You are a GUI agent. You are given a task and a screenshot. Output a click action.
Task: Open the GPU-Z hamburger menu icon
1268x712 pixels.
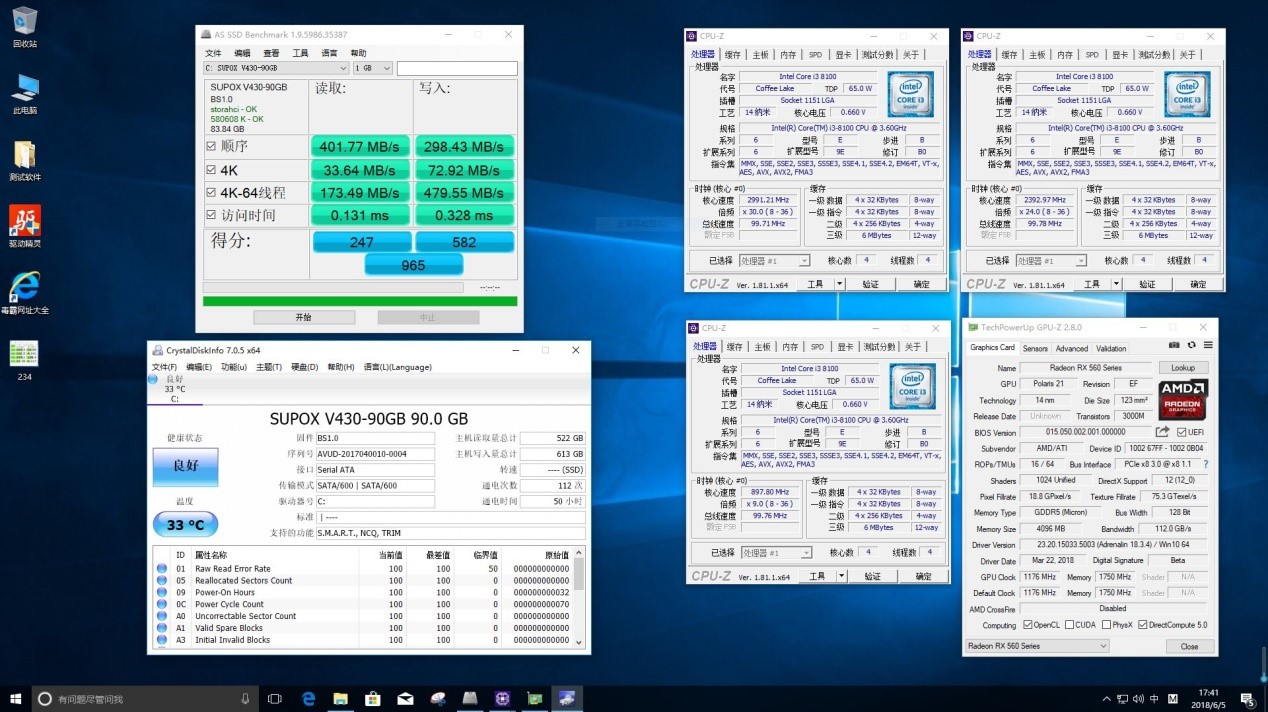(x=1209, y=344)
